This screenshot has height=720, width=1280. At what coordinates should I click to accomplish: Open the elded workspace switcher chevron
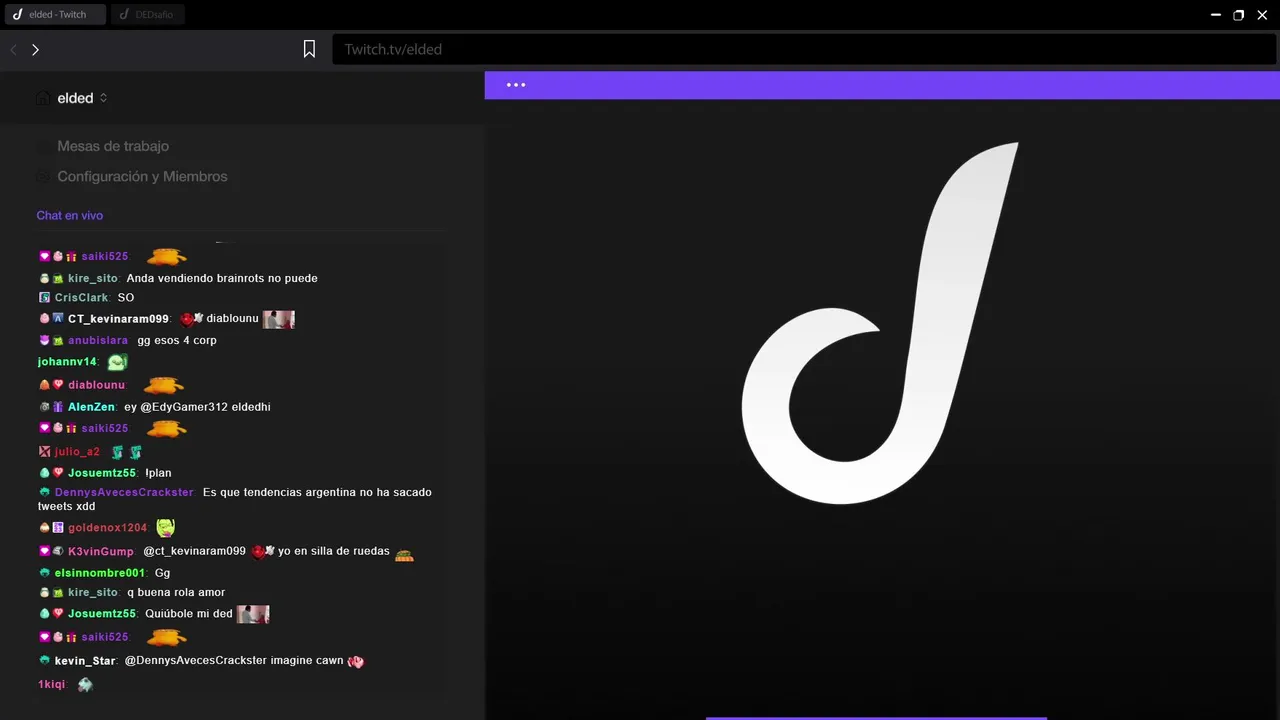pyautogui.click(x=103, y=98)
